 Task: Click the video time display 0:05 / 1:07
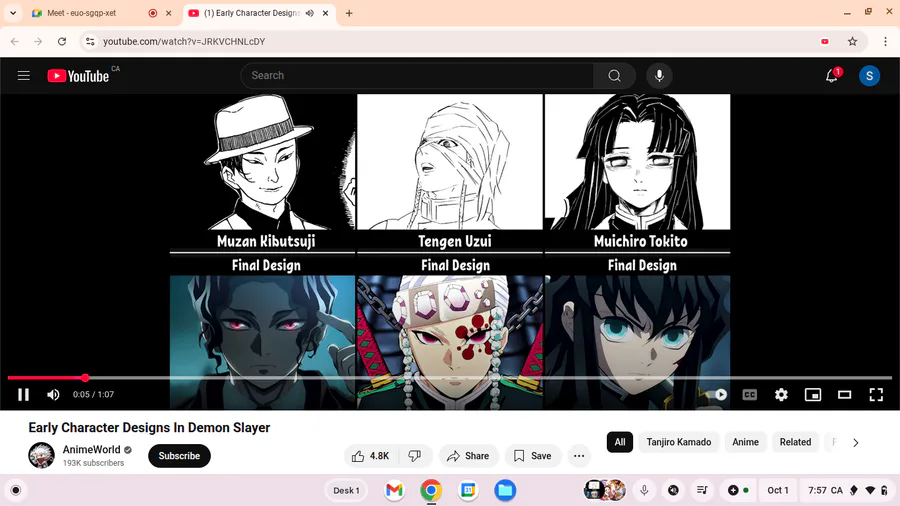point(93,395)
